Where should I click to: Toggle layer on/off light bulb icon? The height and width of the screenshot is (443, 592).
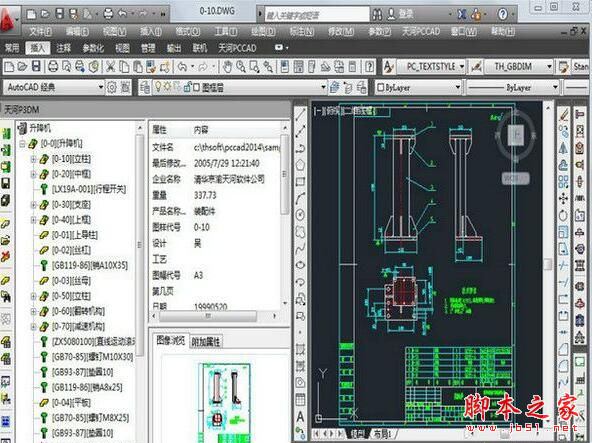pyautogui.click(x=158, y=87)
